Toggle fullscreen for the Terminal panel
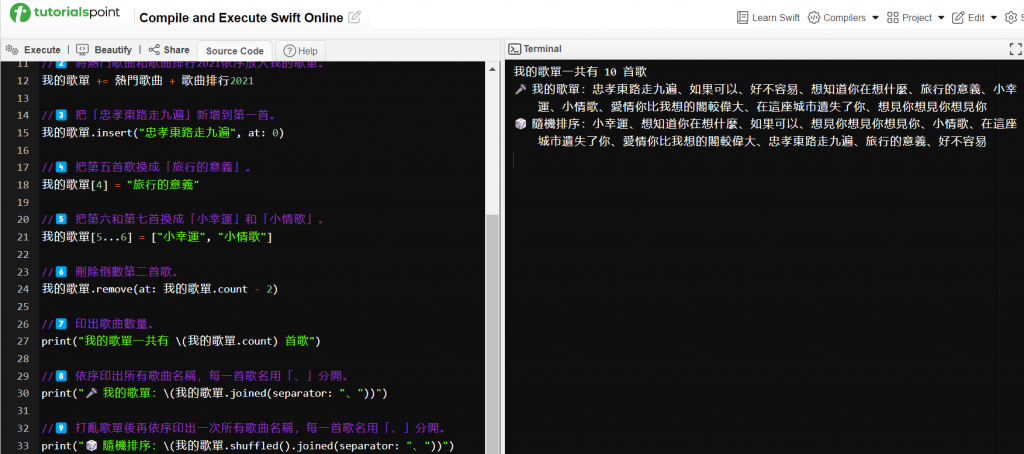The width and height of the screenshot is (1024, 454). pyautogui.click(x=1016, y=49)
